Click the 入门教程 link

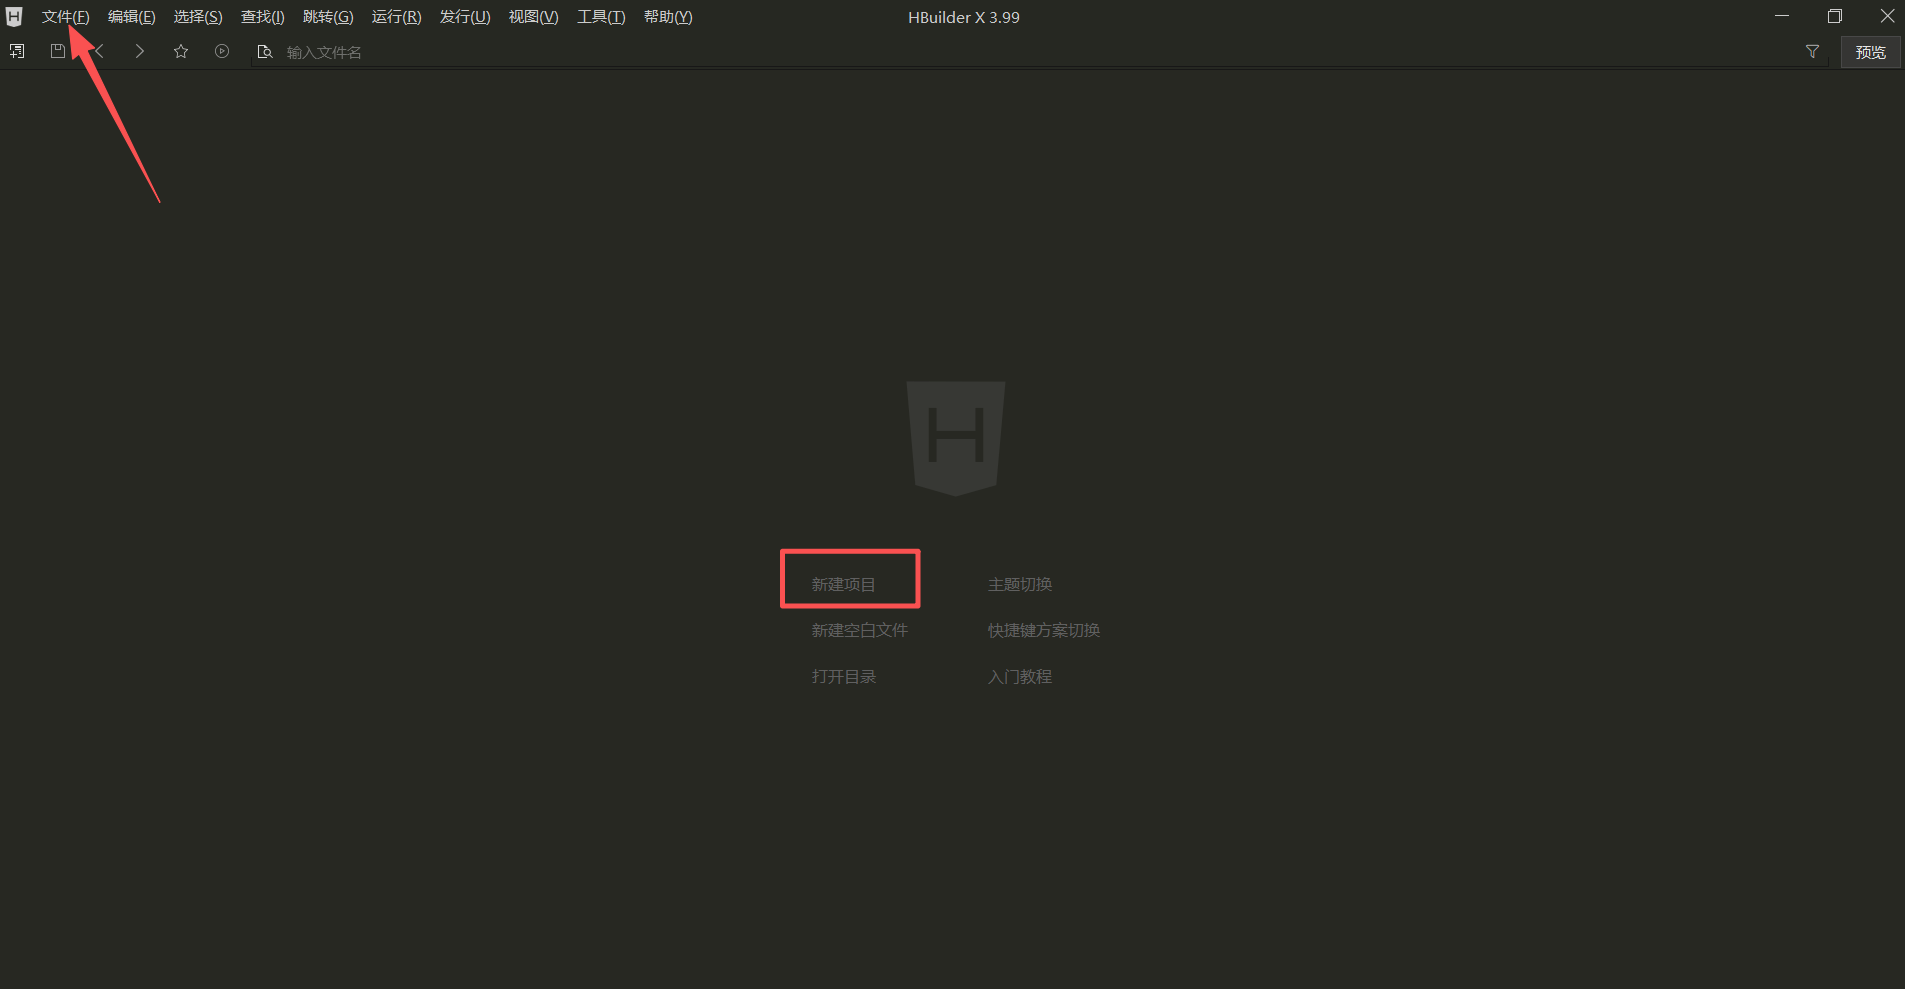[1020, 676]
